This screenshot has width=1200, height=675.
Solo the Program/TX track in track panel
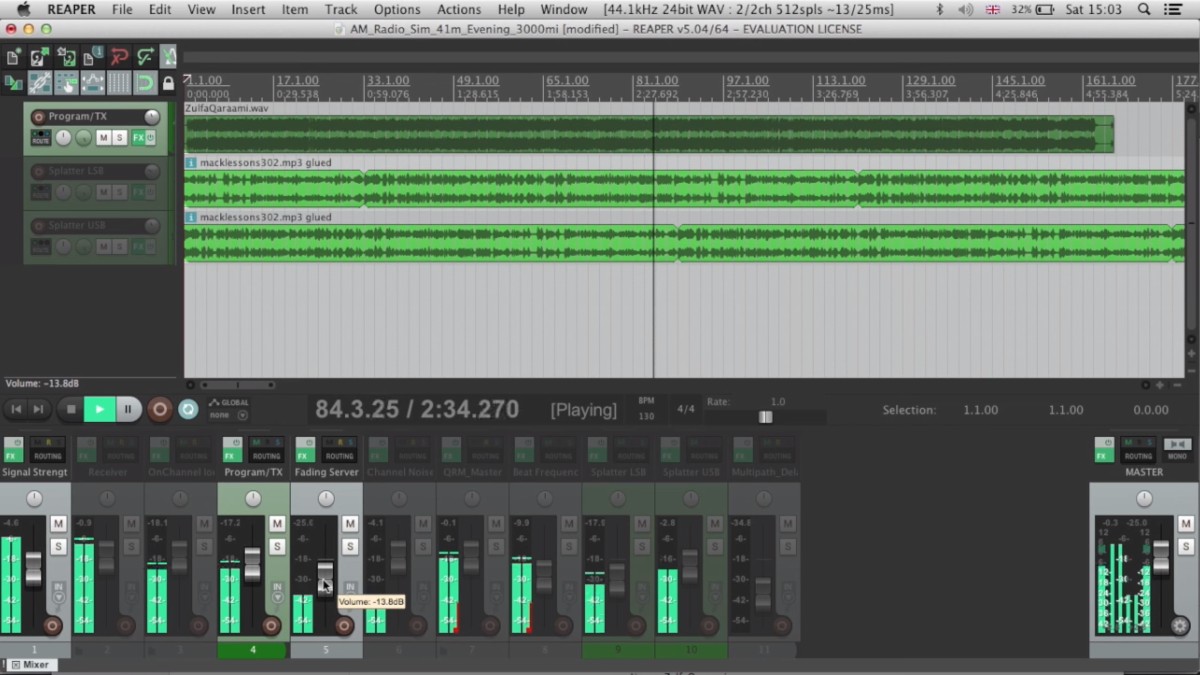pos(119,137)
